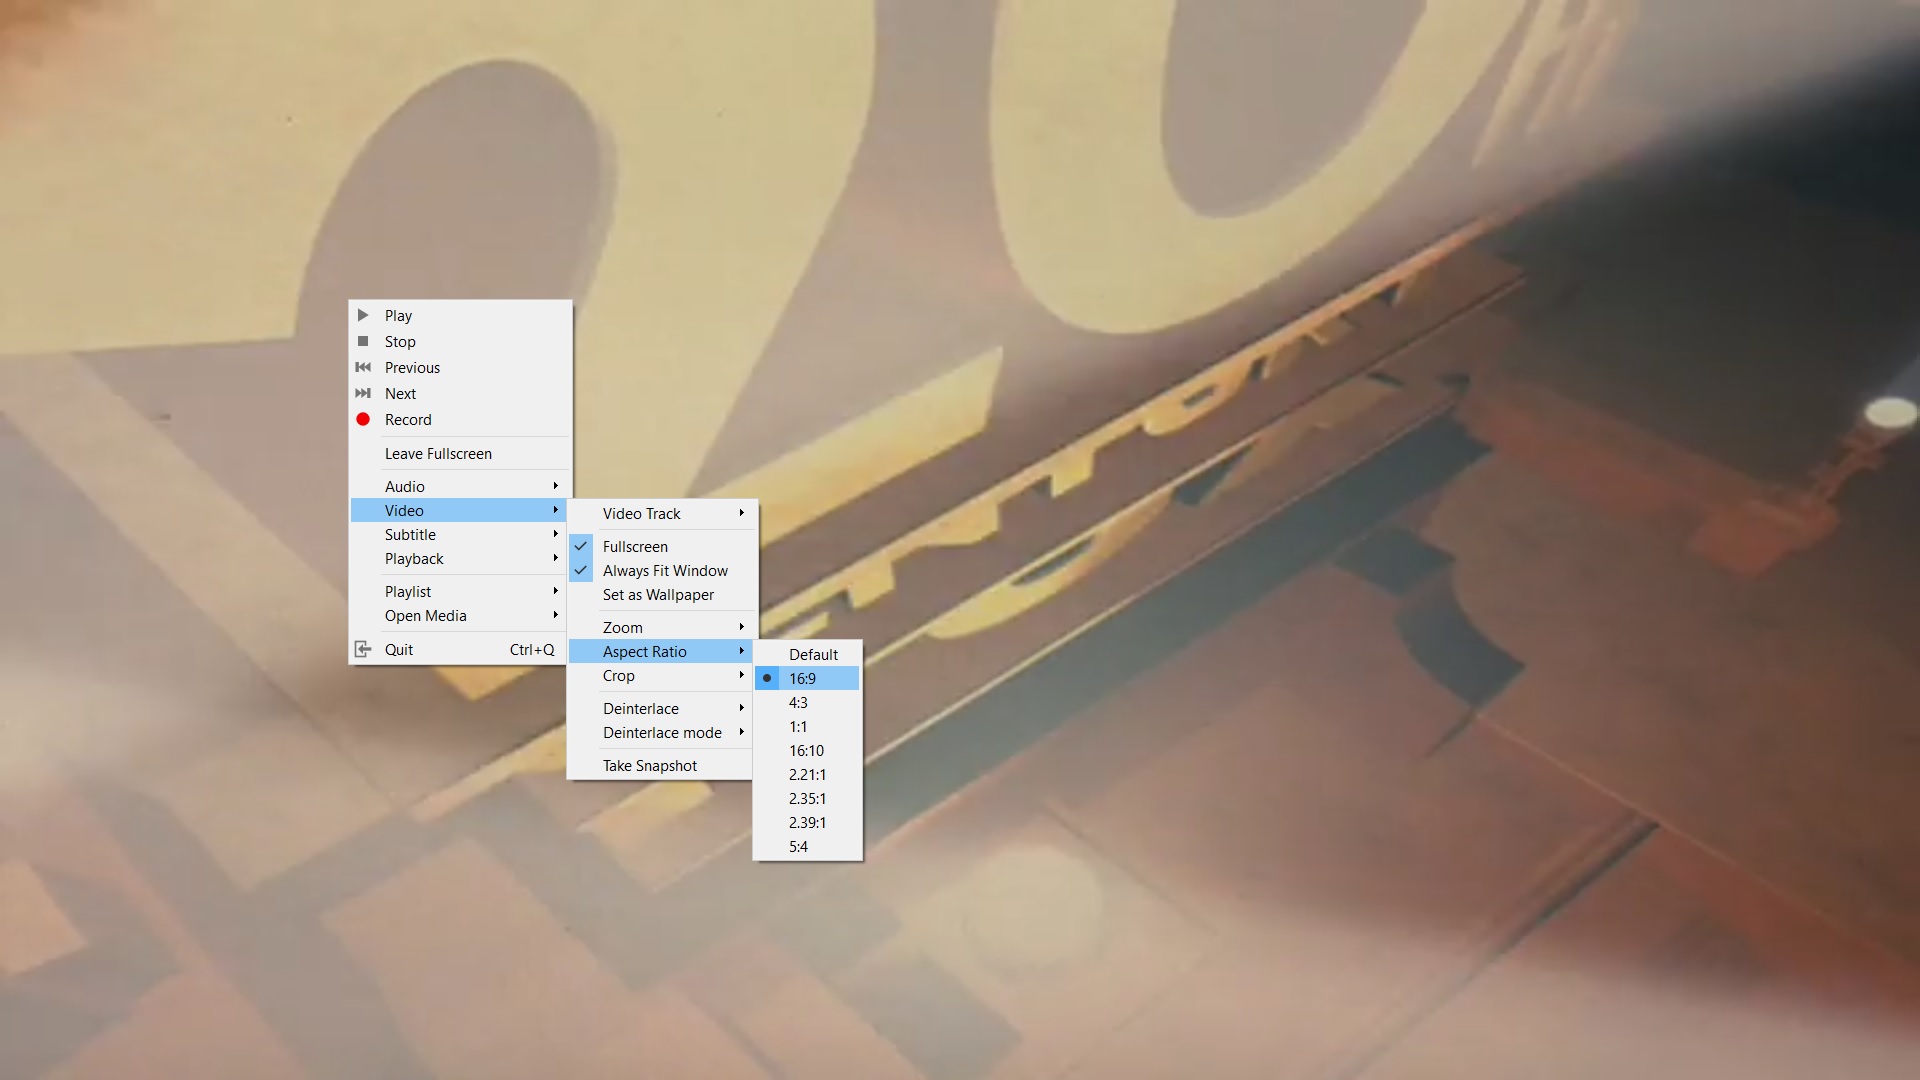Choose the 4:3 aspect ratio
Image resolution: width=1920 pixels, height=1080 pixels.
pos(807,702)
